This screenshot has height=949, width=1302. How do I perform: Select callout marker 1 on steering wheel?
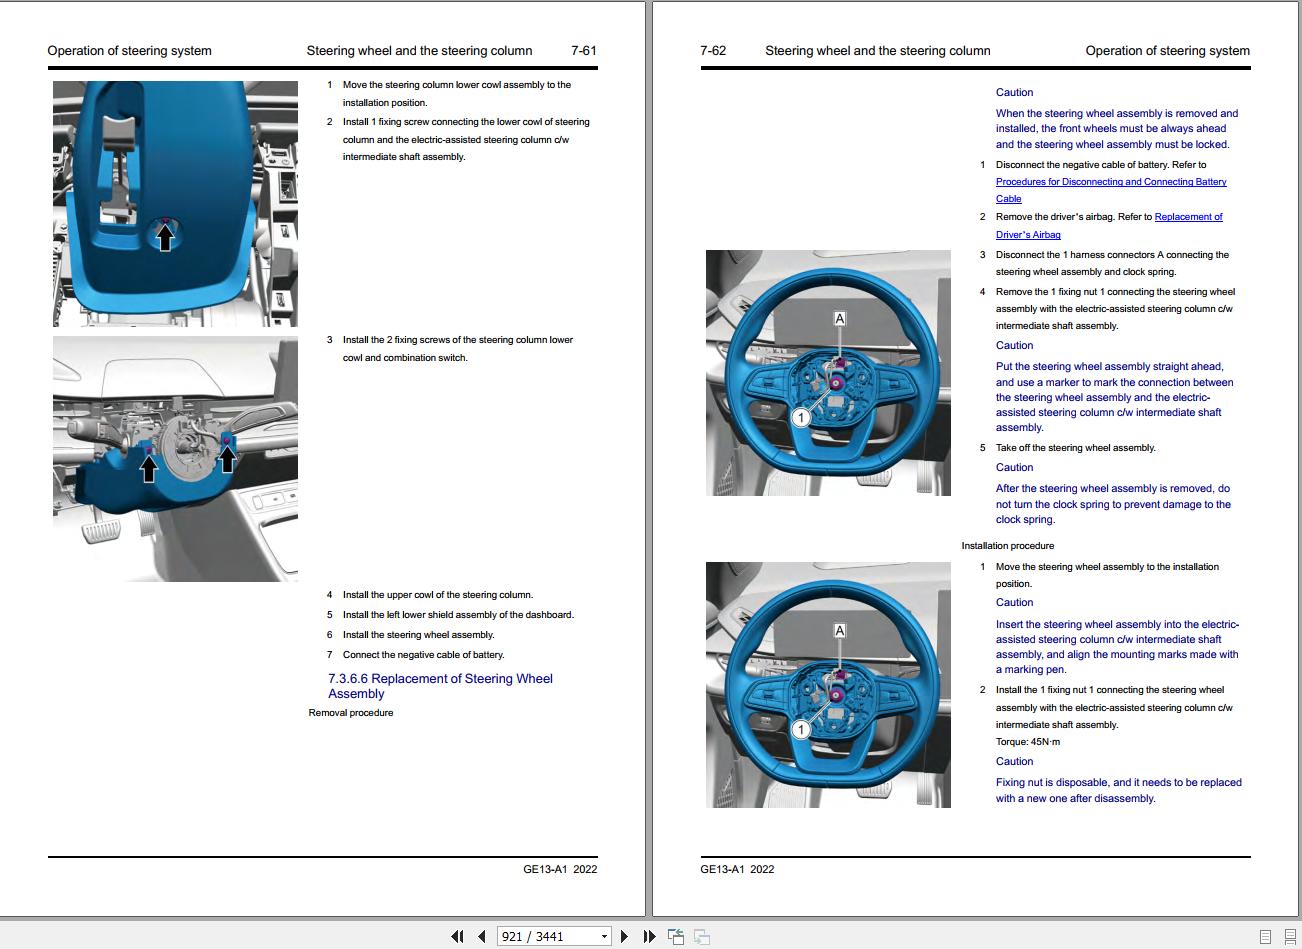801,417
